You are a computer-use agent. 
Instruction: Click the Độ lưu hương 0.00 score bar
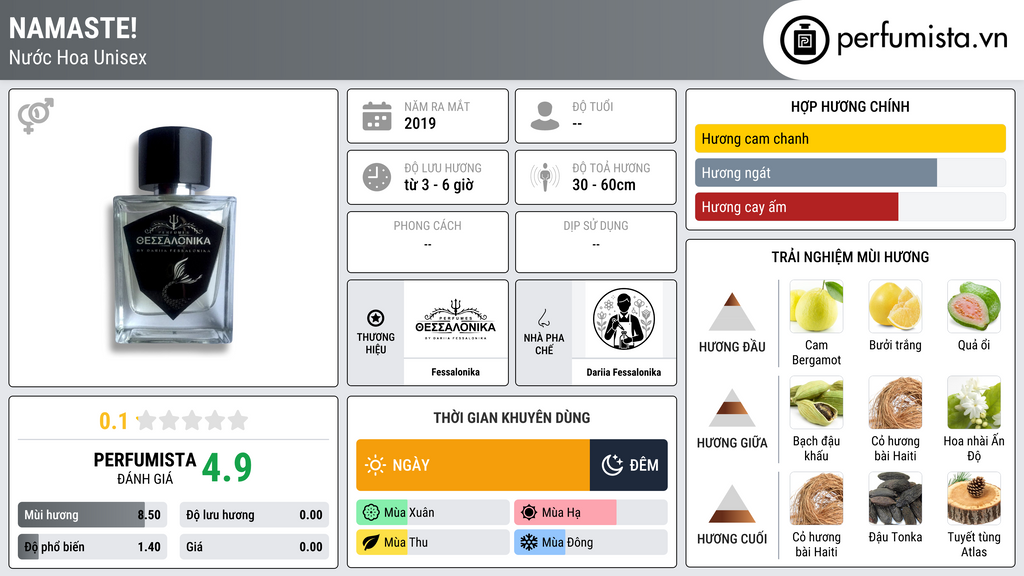pyautogui.click(x=254, y=515)
